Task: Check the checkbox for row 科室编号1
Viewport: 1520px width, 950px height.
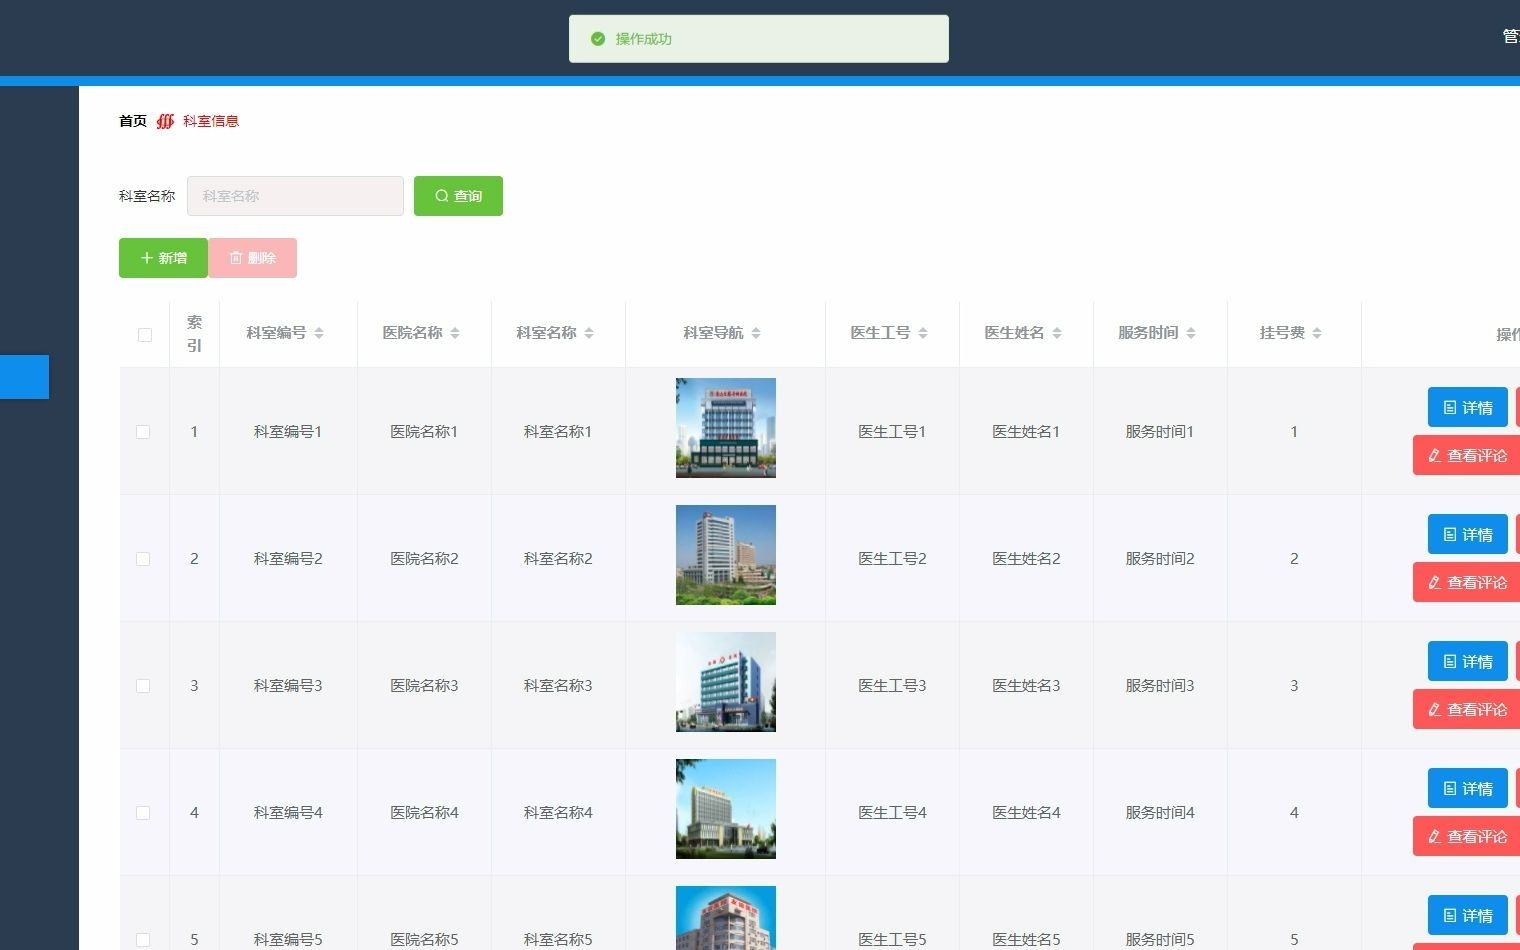Action: click(x=143, y=432)
